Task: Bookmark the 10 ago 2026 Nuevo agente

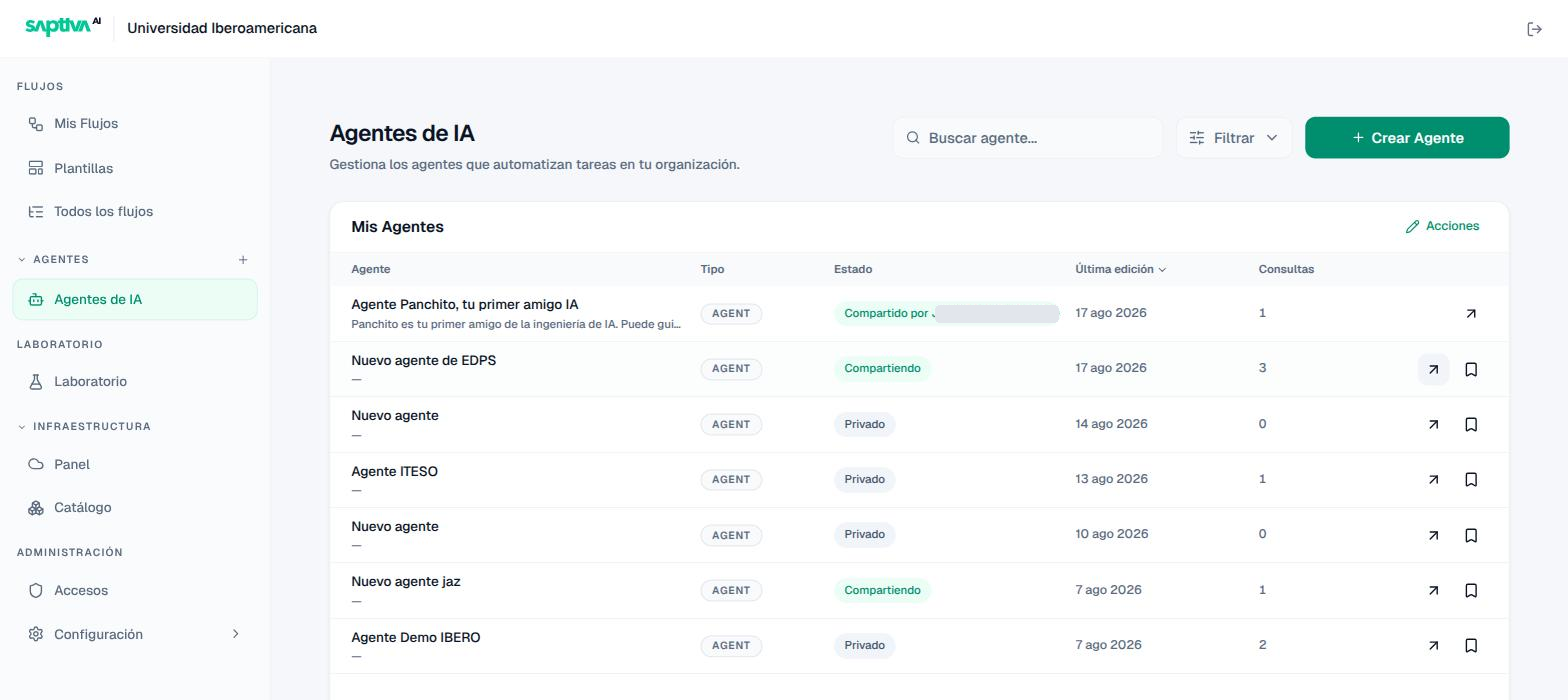Action: click(x=1471, y=535)
